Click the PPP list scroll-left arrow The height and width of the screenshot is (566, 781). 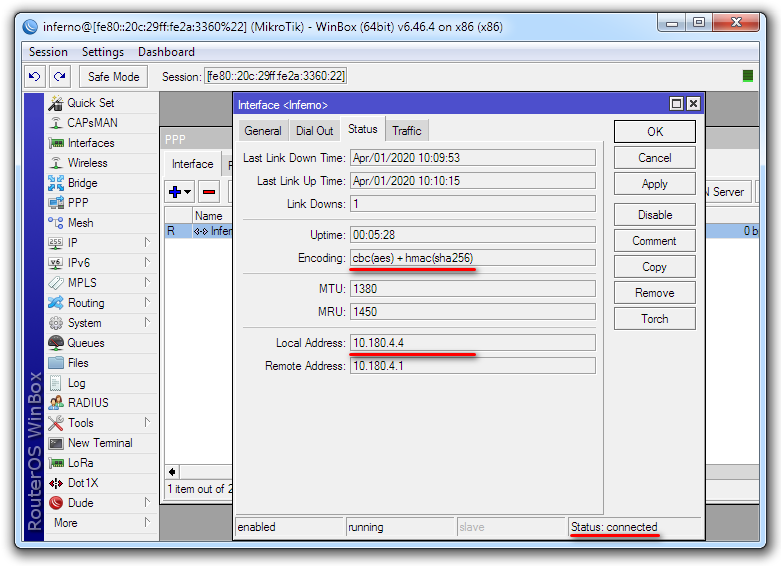[x=172, y=472]
